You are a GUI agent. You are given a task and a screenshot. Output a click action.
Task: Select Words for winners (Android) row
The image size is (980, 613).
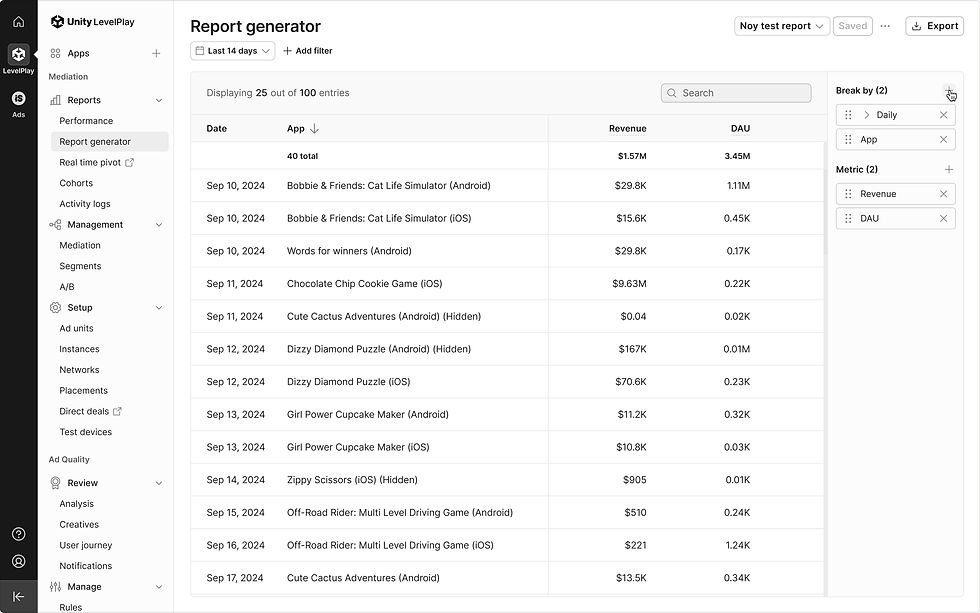(x=507, y=251)
